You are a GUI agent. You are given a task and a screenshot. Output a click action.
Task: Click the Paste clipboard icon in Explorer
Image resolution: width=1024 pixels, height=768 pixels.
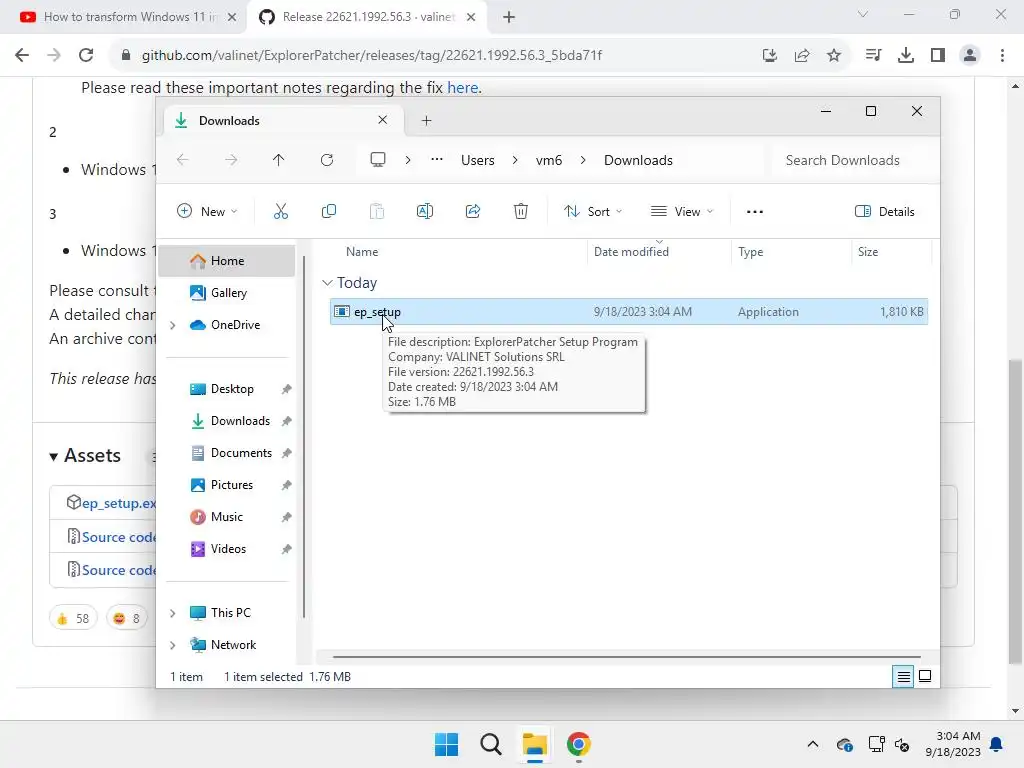pyautogui.click(x=377, y=212)
